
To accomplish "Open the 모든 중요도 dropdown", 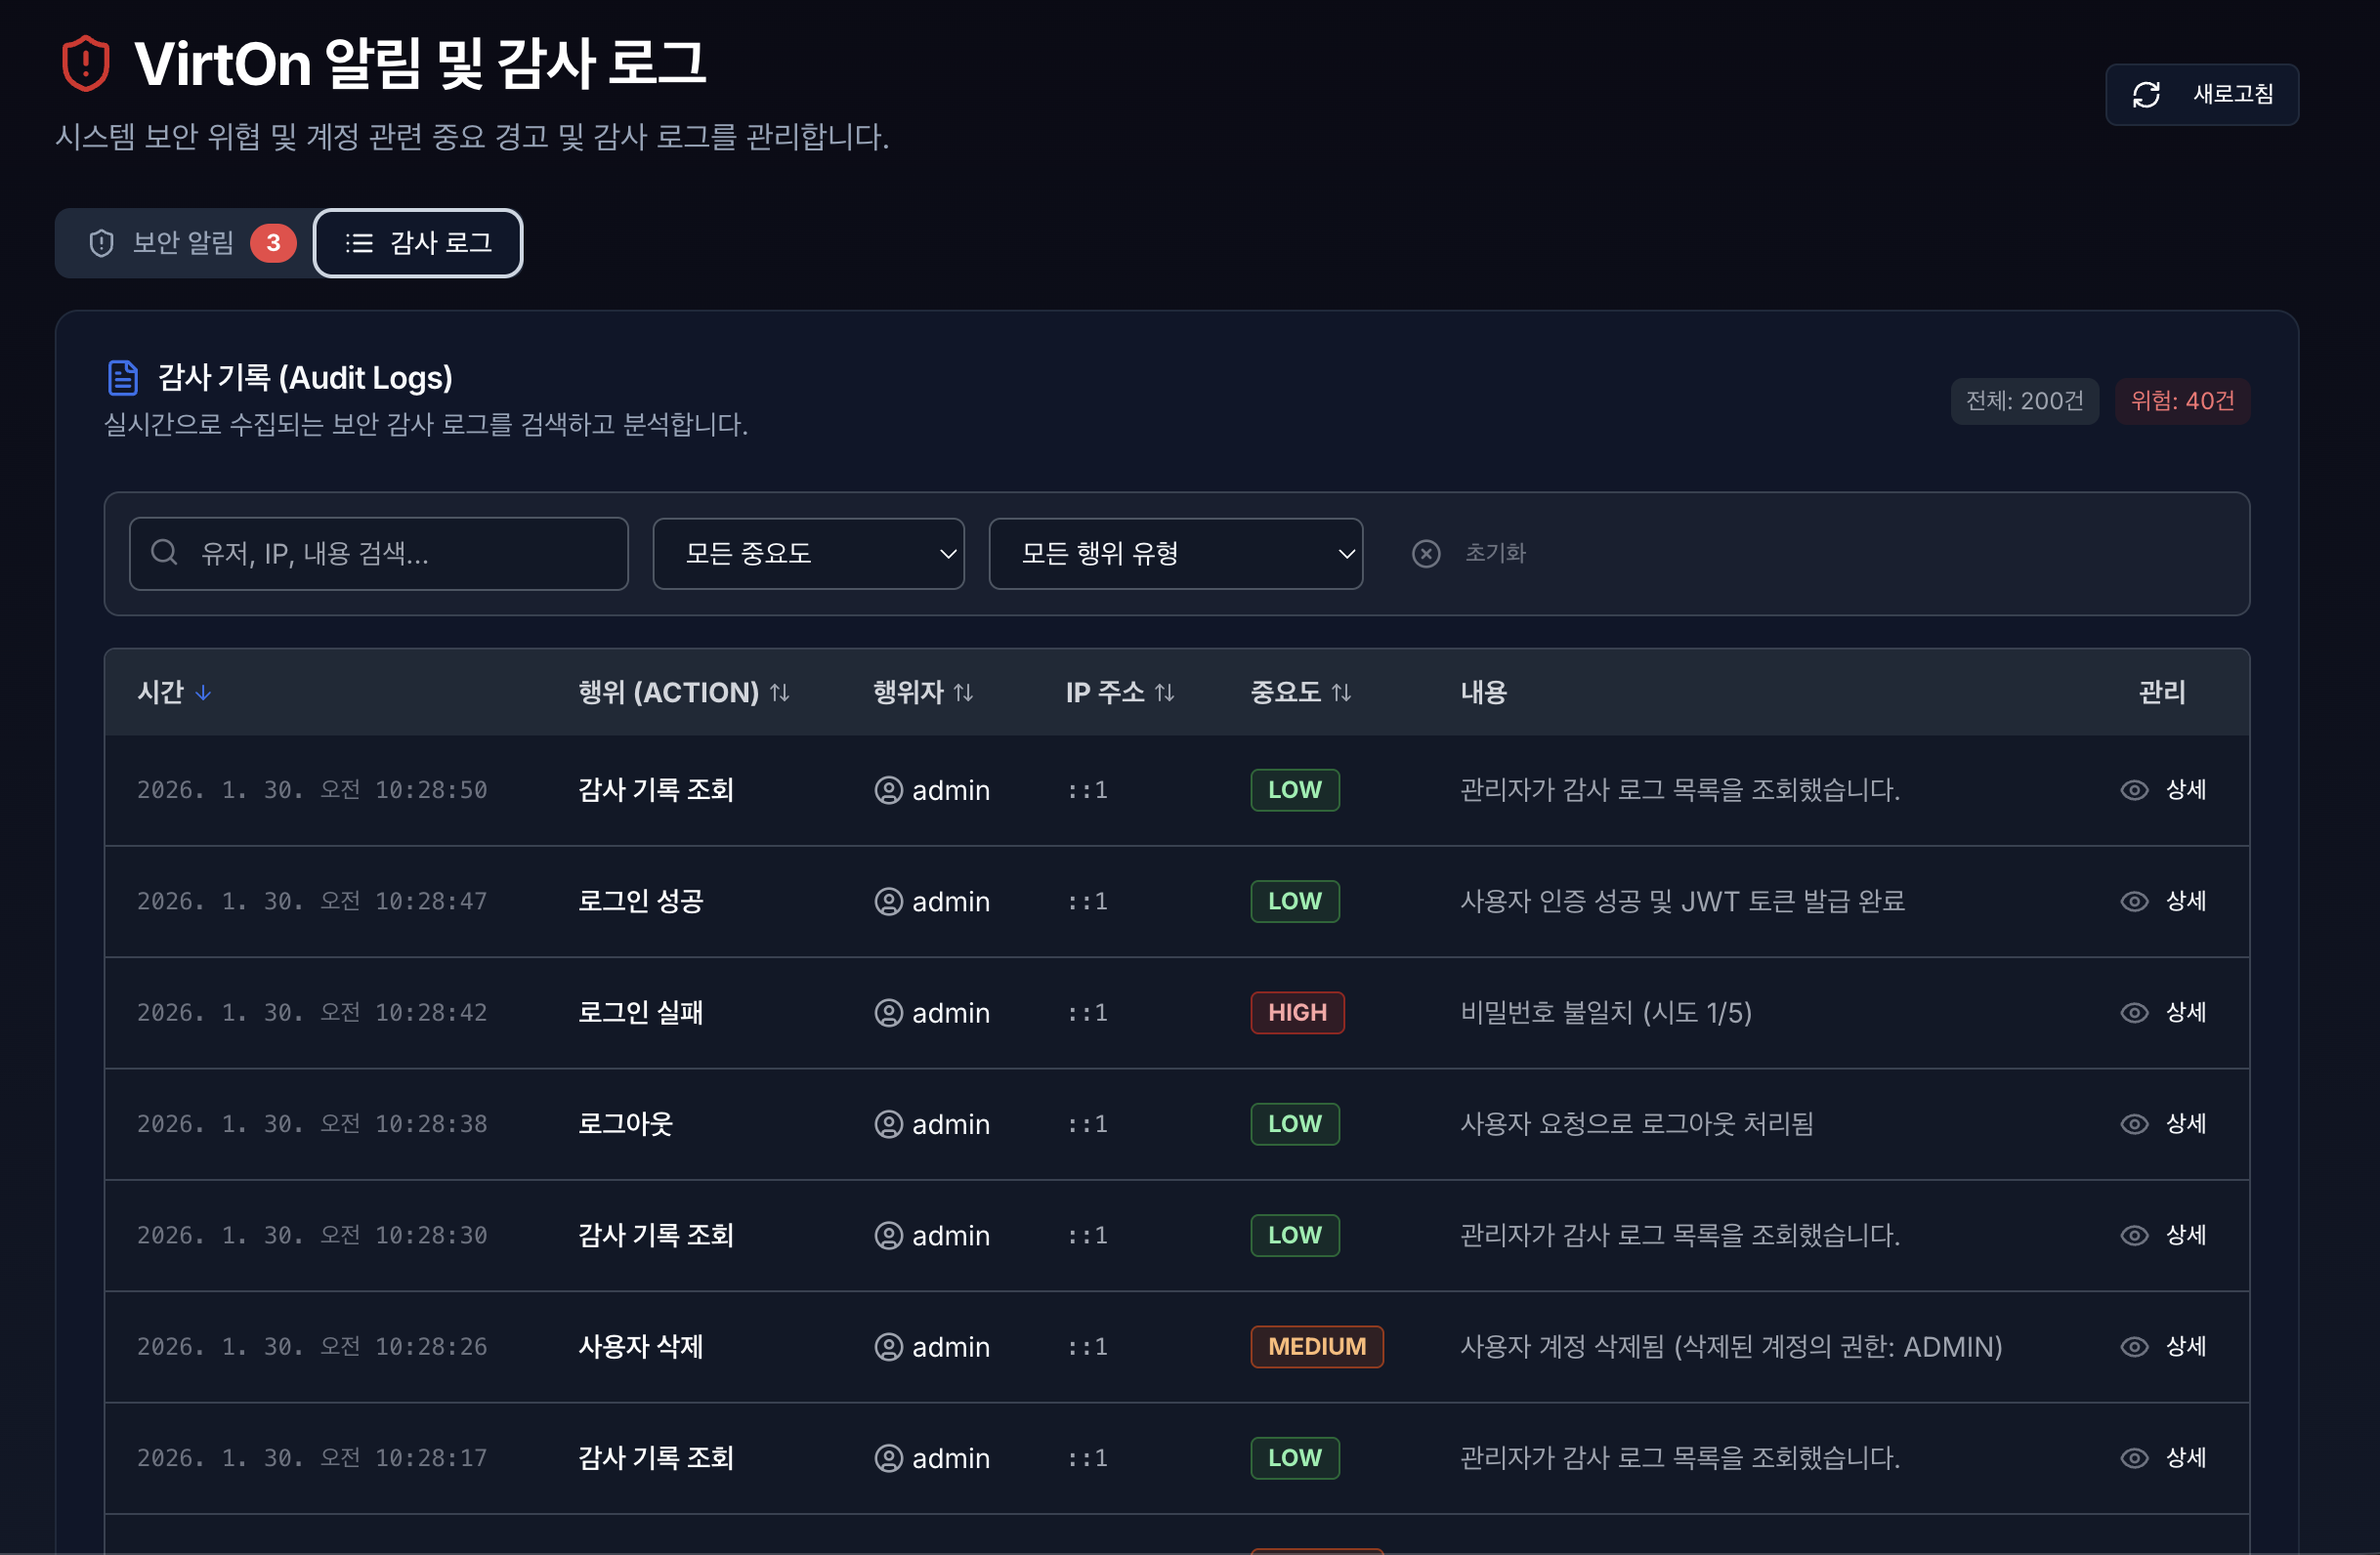I will tap(808, 553).
